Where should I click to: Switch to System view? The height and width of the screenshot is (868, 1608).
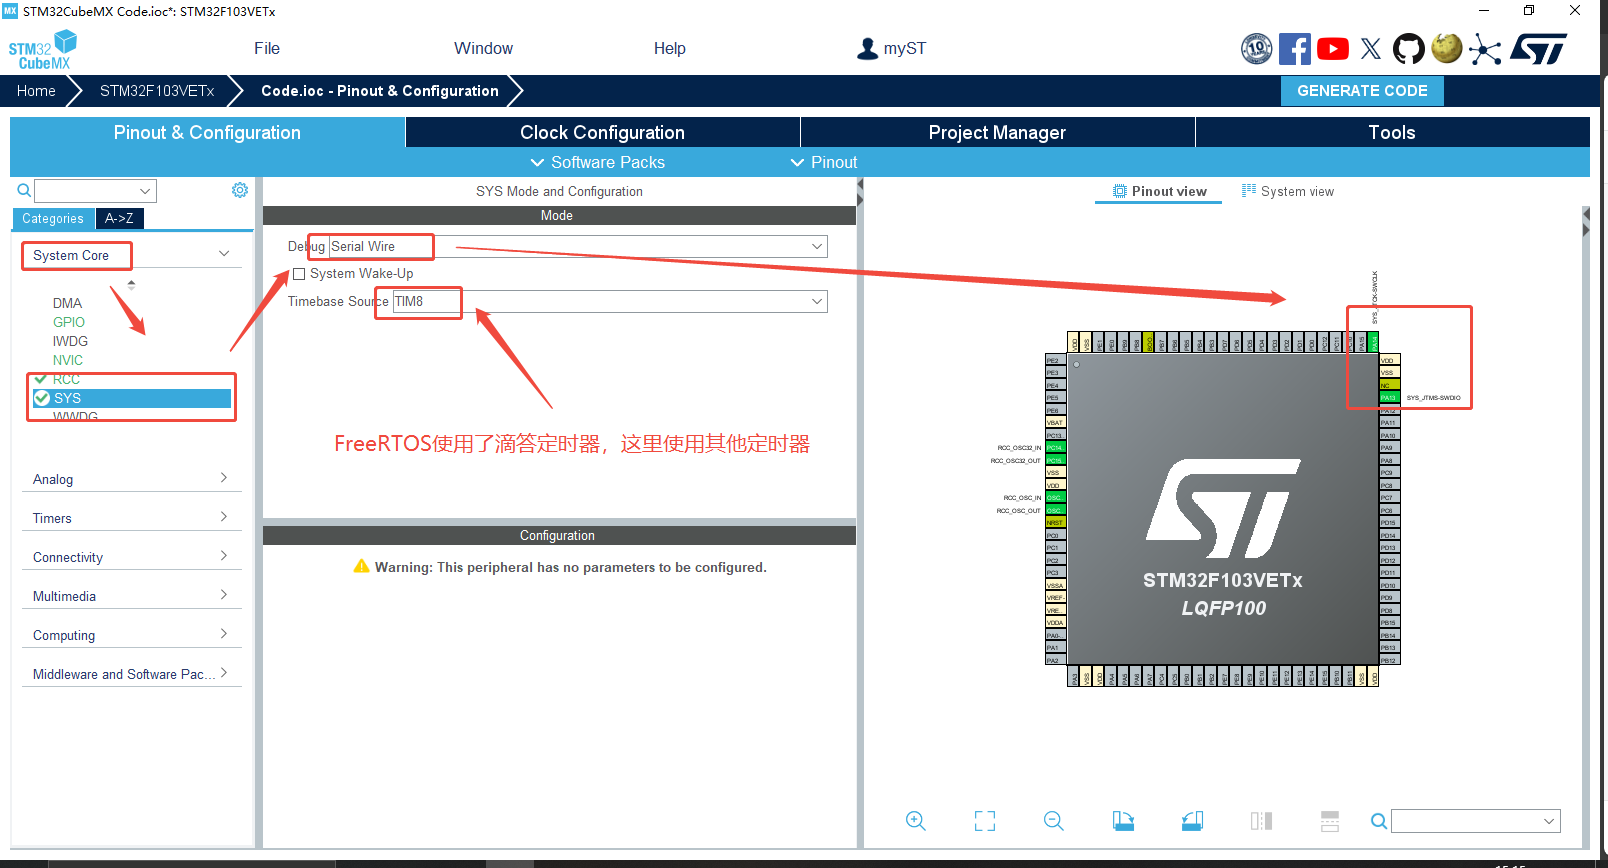pos(1288,191)
